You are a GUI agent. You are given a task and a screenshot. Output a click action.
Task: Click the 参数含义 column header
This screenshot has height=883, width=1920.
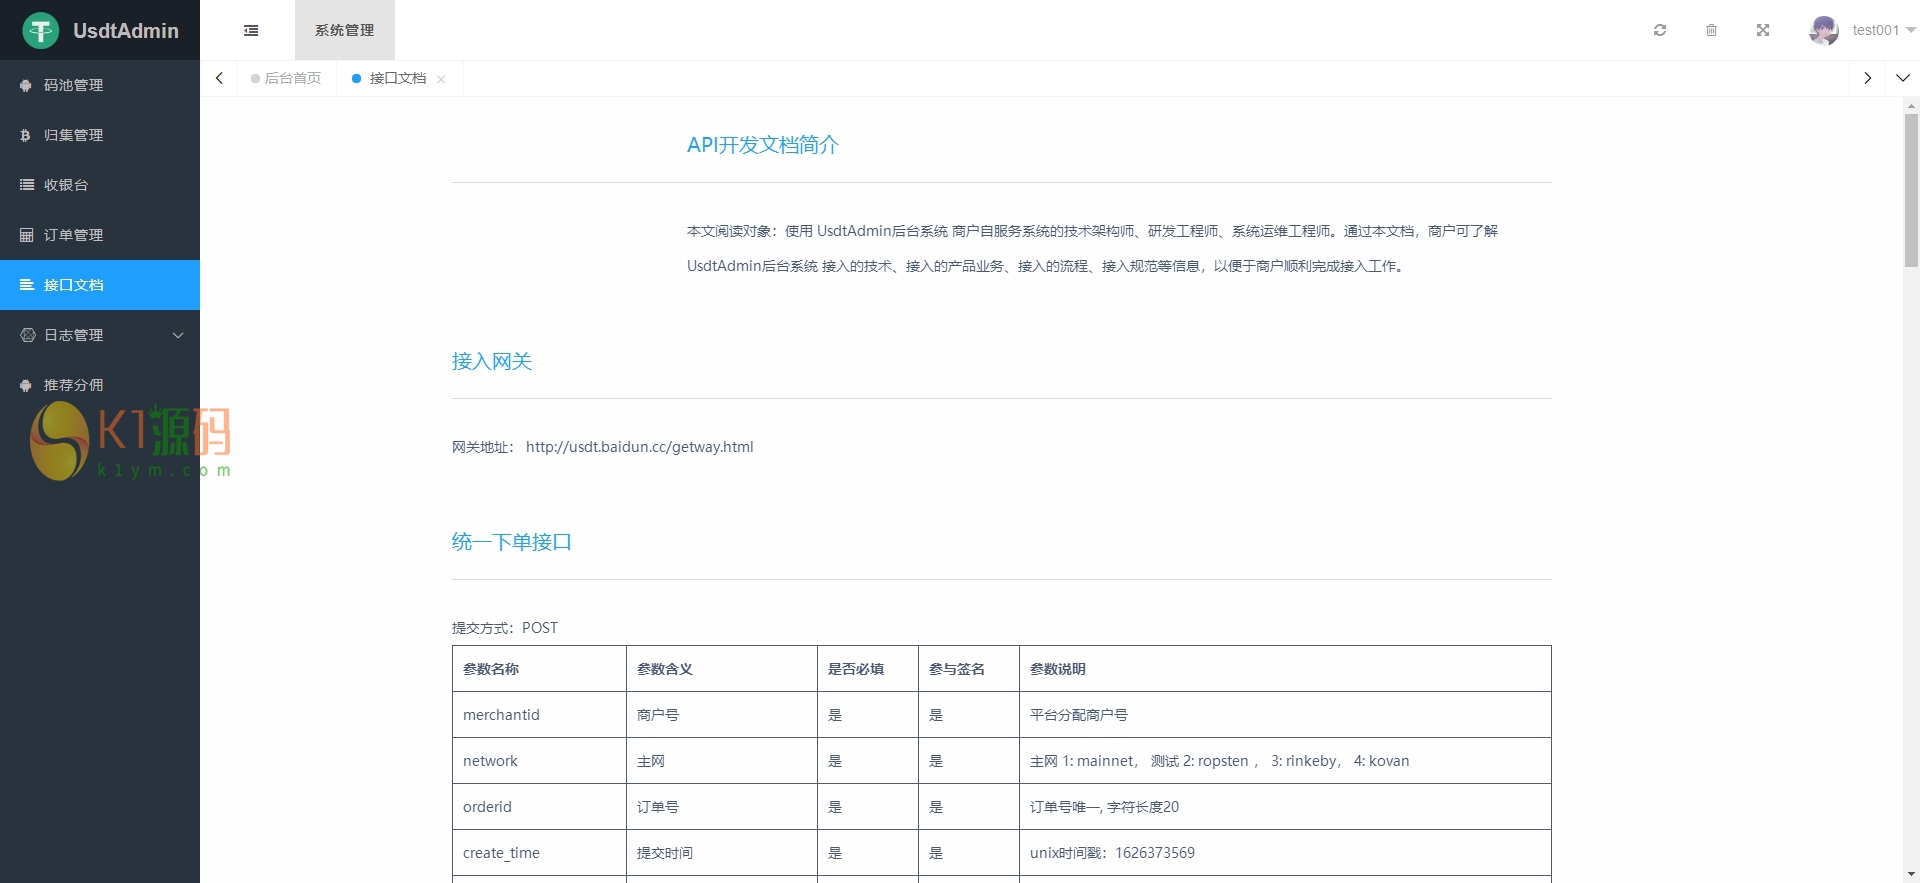pyautogui.click(x=722, y=669)
